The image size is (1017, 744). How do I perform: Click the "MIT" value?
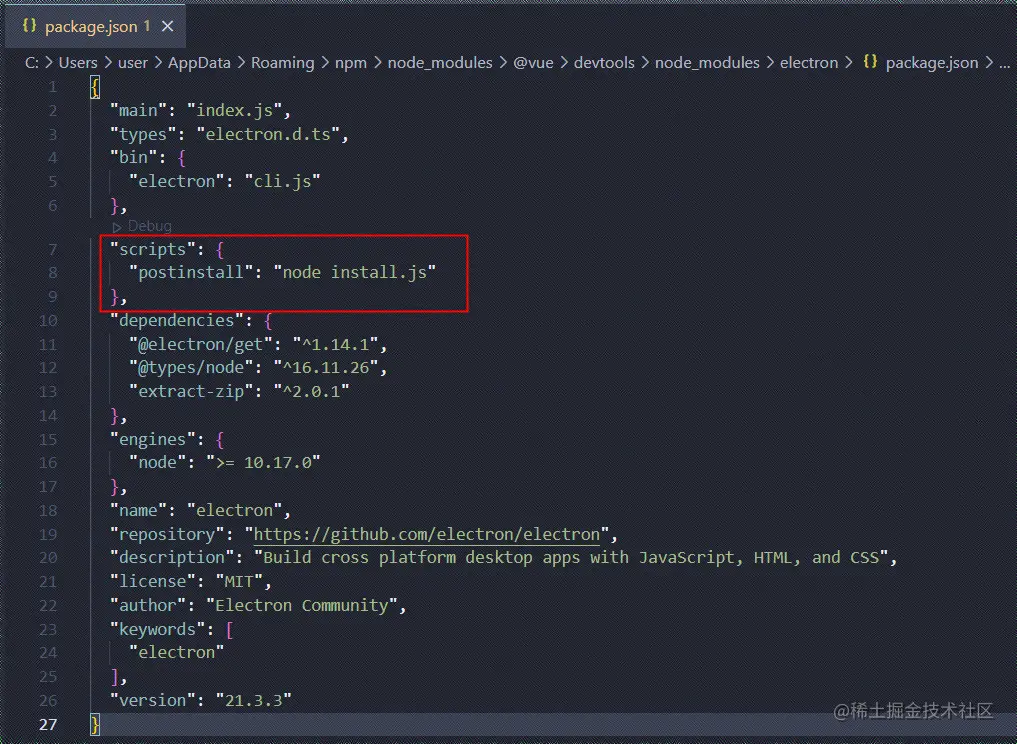pyautogui.click(x=239, y=582)
